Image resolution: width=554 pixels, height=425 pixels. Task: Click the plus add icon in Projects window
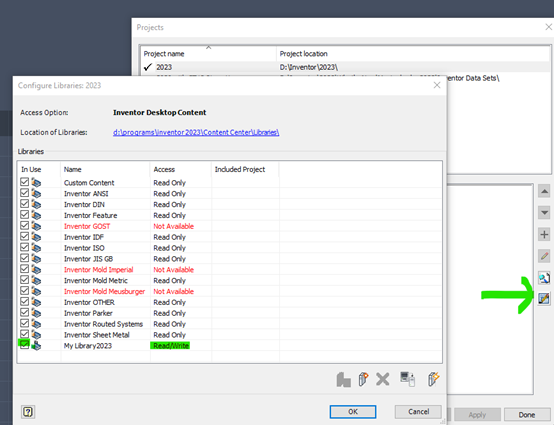click(544, 234)
